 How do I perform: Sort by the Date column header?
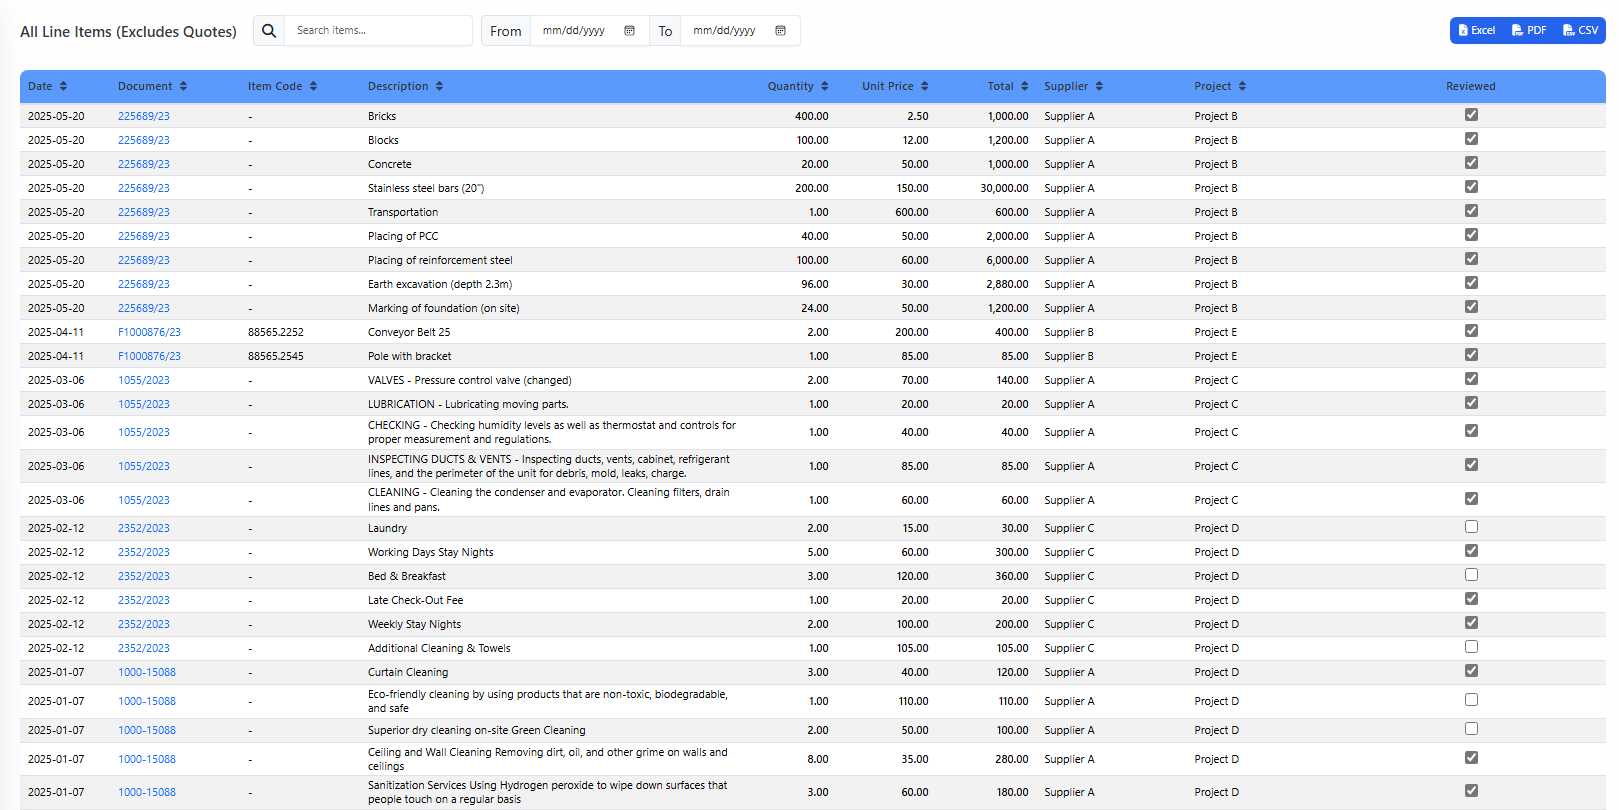[x=47, y=86]
